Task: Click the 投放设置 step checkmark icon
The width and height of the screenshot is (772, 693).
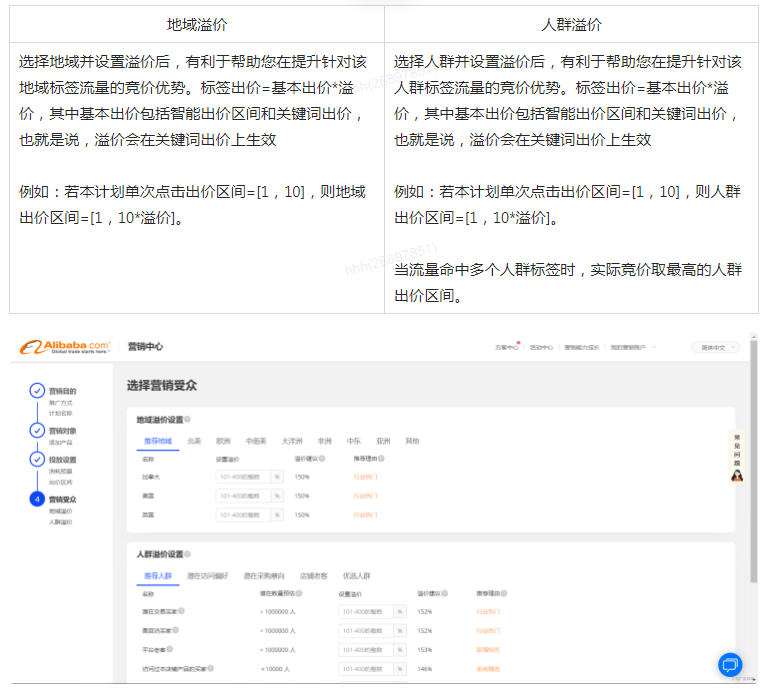Action: click(37, 460)
